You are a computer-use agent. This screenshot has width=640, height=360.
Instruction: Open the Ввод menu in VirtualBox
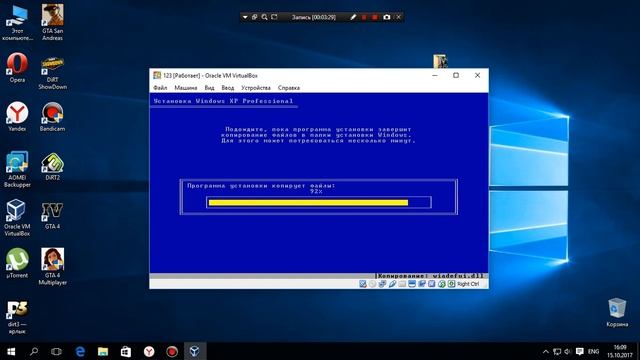[x=228, y=88]
